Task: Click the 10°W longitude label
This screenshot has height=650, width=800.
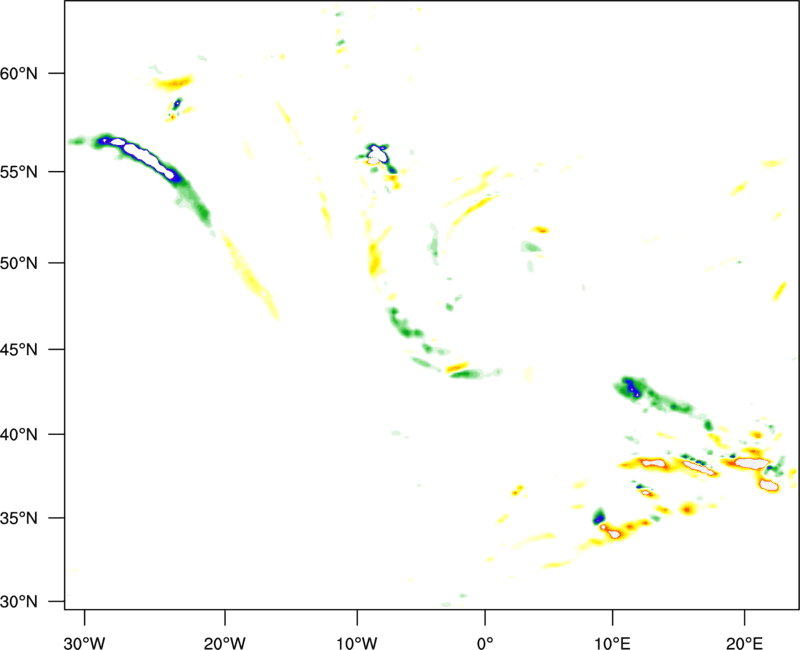Action: (357, 643)
